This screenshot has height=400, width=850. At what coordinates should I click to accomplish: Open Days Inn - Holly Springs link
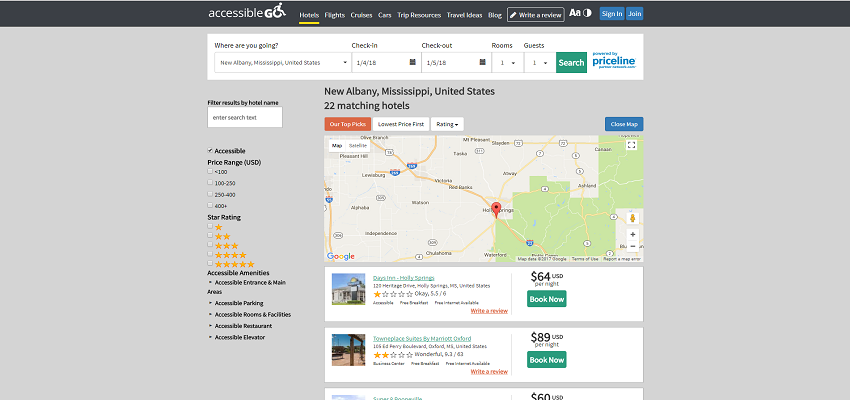403,278
